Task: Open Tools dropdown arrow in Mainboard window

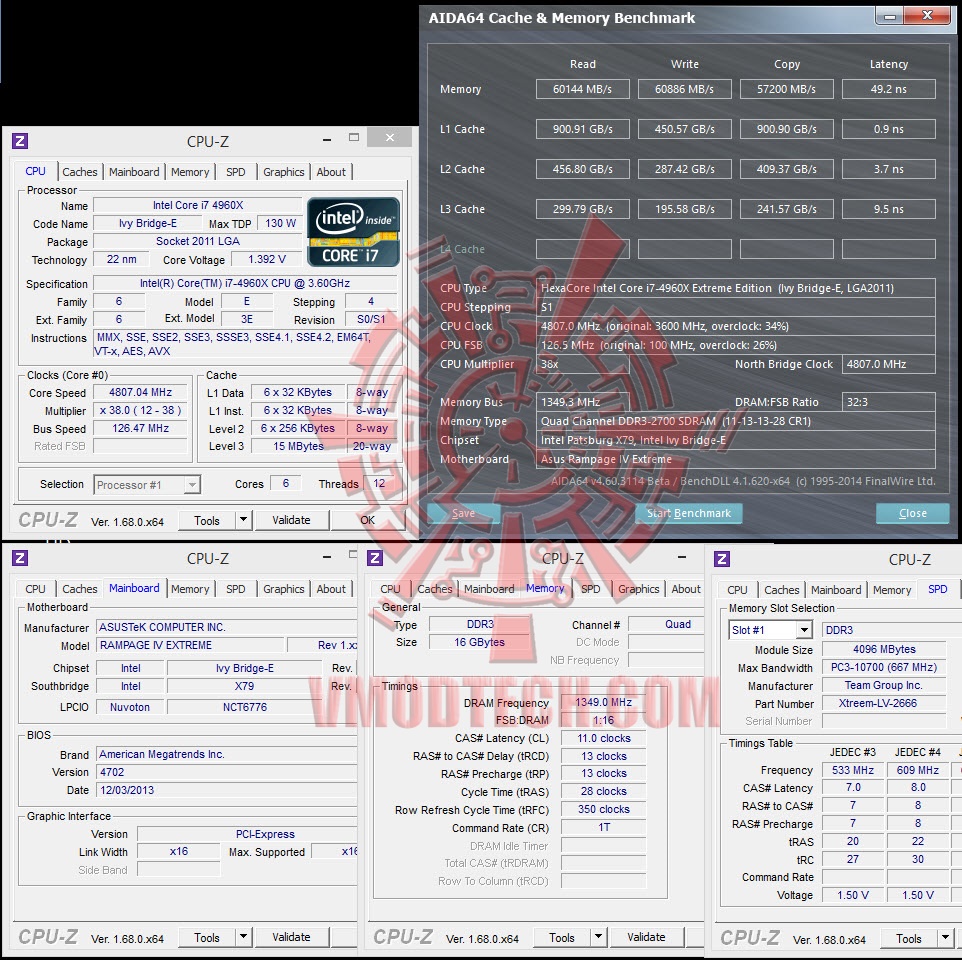Action: pos(244,937)
